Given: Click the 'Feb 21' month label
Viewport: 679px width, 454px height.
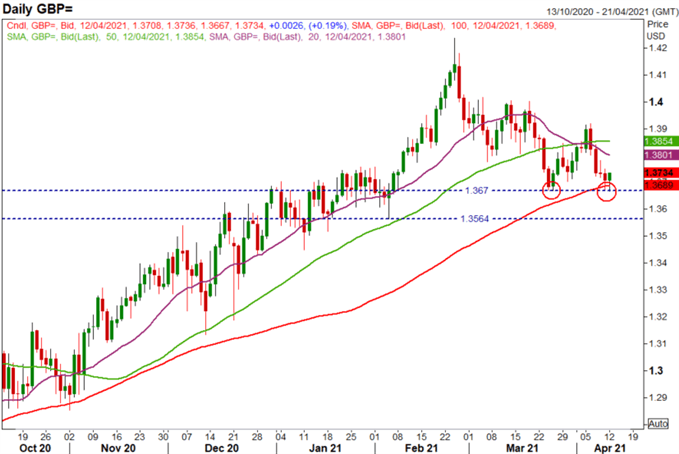Looking at the screenshot, I should pos(421,448).
